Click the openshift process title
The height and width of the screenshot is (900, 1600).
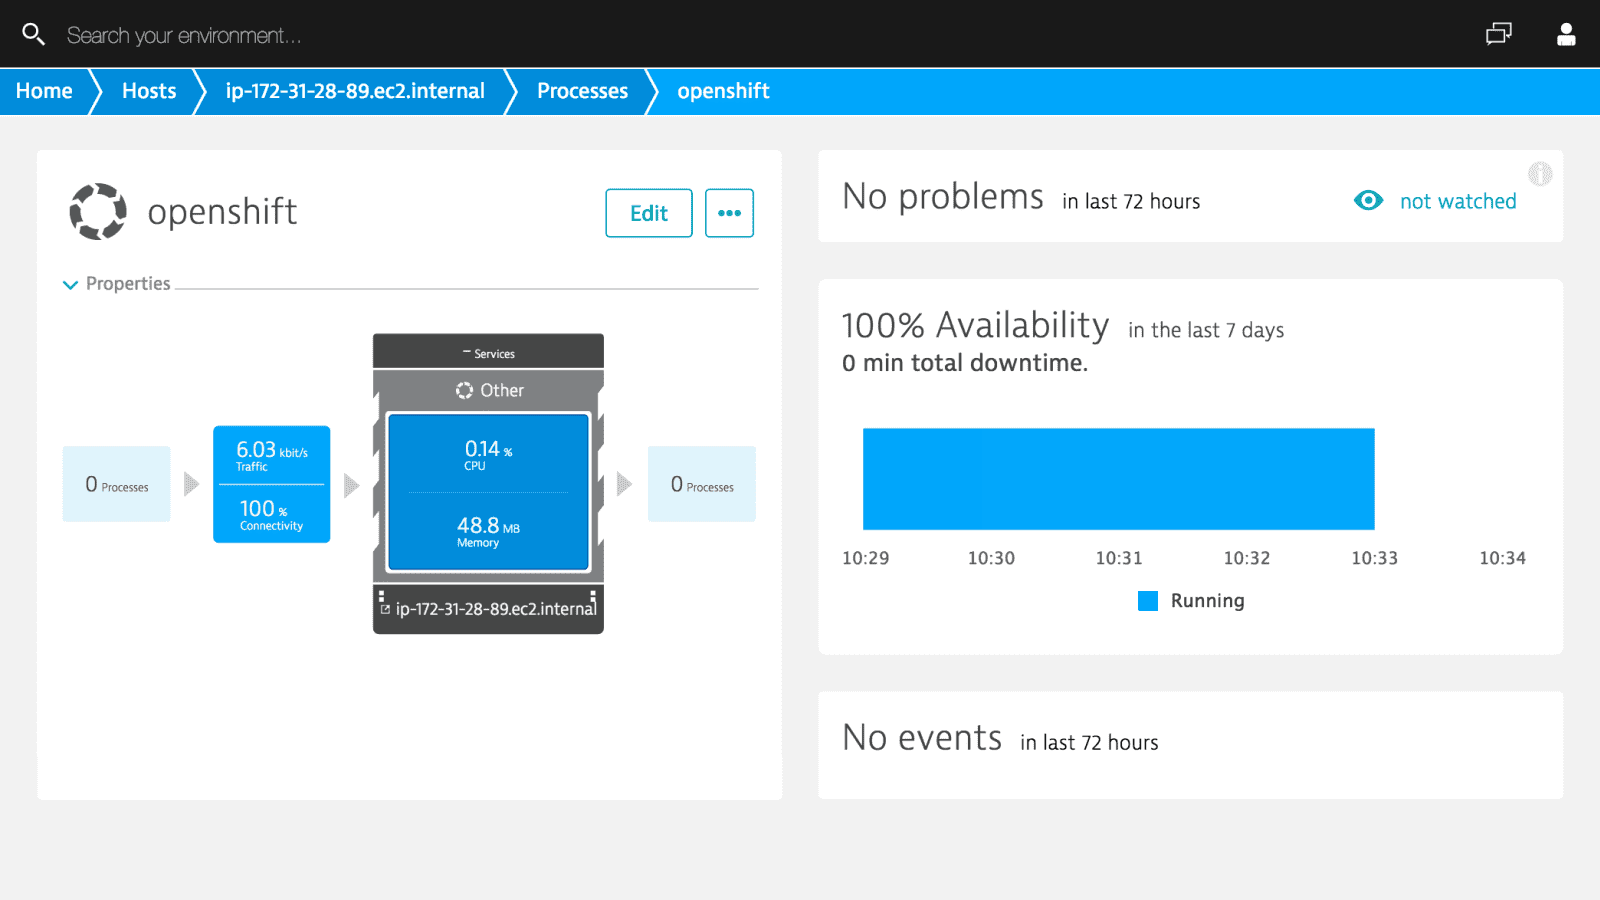pos(222,212)
